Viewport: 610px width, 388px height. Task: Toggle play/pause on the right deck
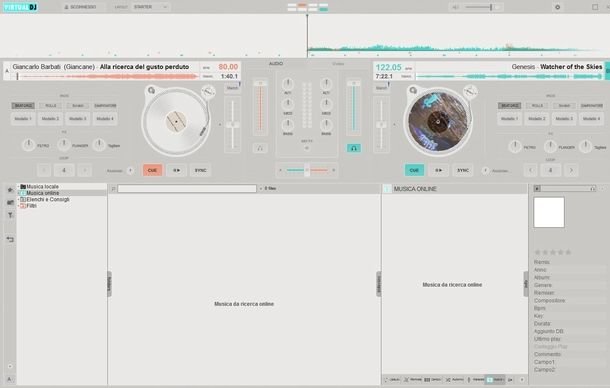pyautogui.click(x=438, y=170)
